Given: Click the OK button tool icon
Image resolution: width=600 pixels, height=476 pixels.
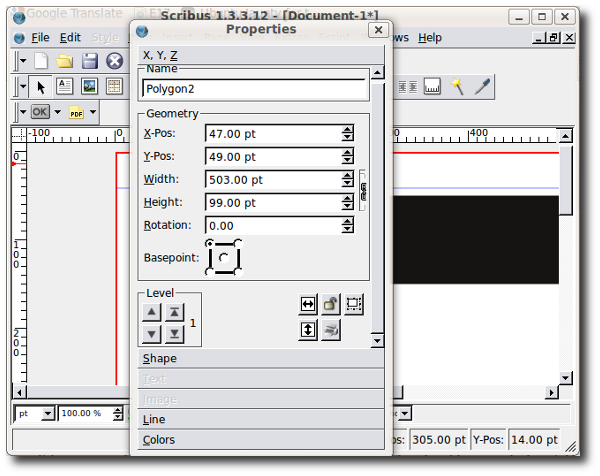Looking at the screenshot, I should point(40,112).
